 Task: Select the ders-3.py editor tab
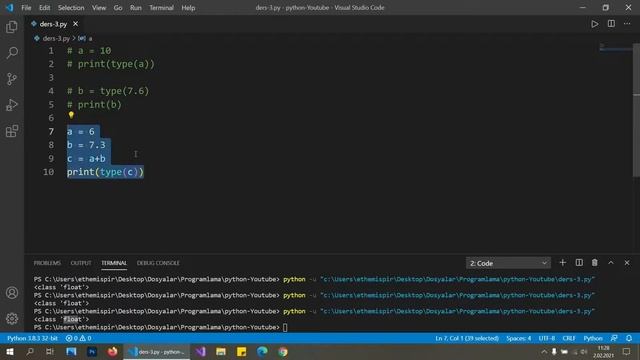point(53,24)
